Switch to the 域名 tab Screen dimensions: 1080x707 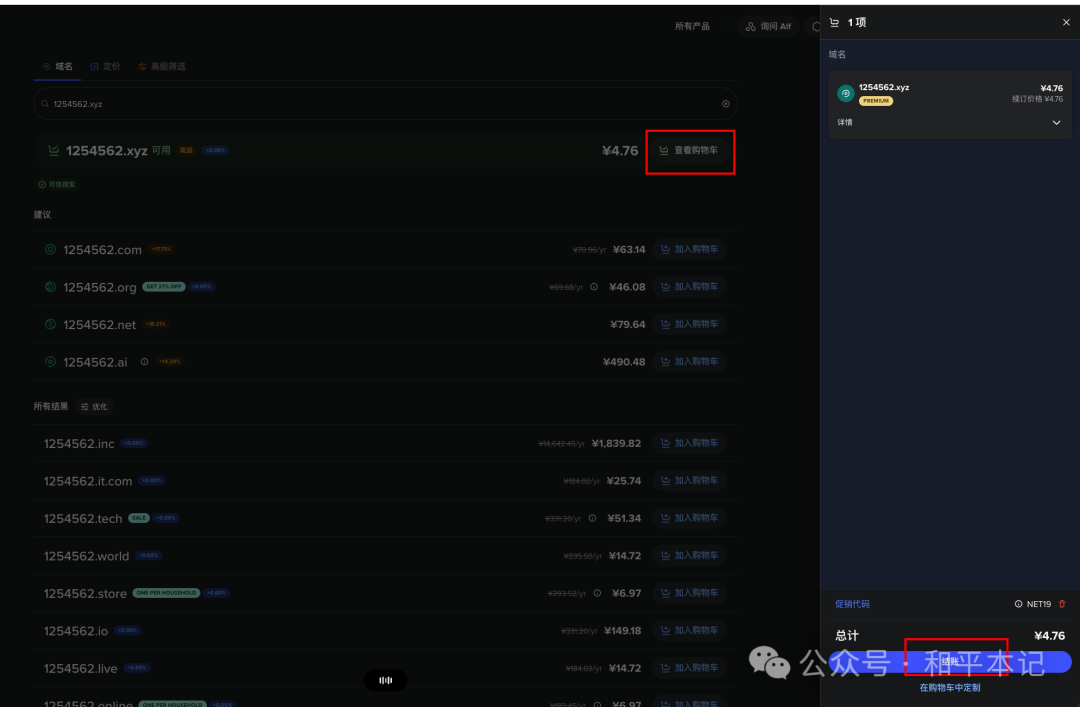(x=58, y=66)
